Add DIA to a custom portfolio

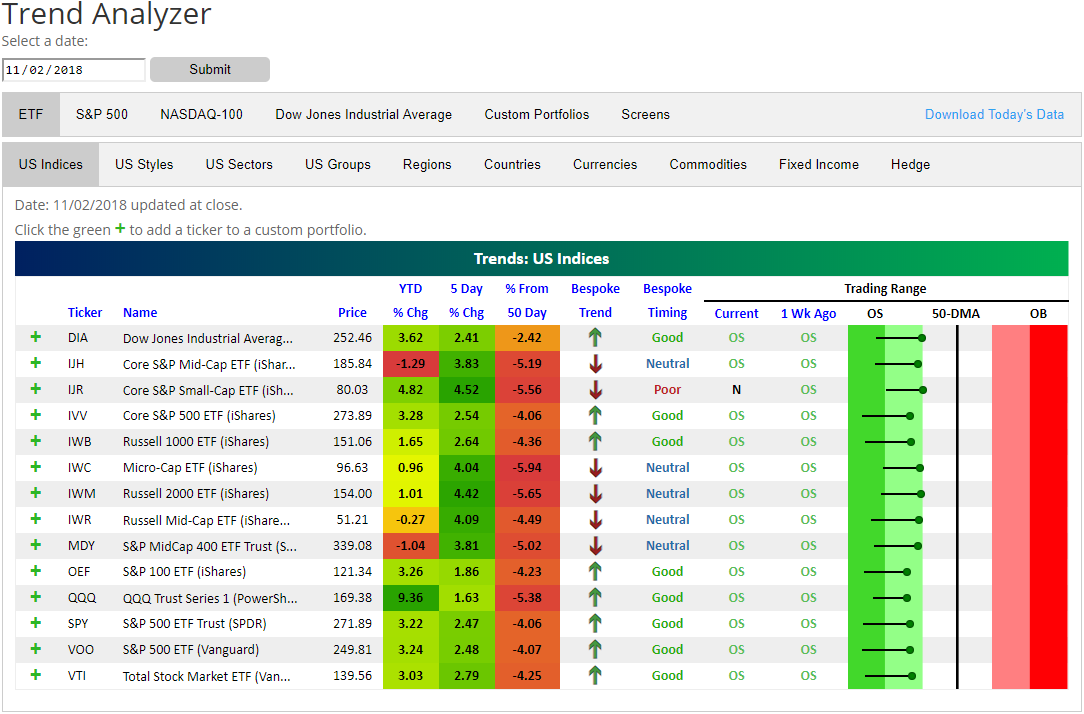tap(36, 338)
